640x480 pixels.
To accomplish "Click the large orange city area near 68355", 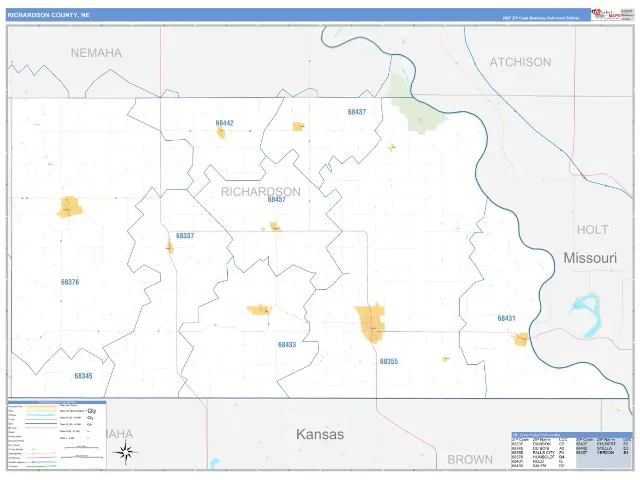I will tap(371, 323).
